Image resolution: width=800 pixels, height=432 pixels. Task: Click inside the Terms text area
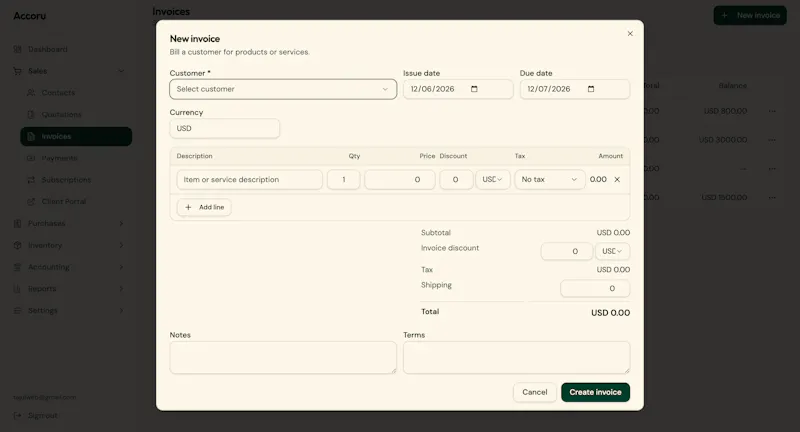516,358
